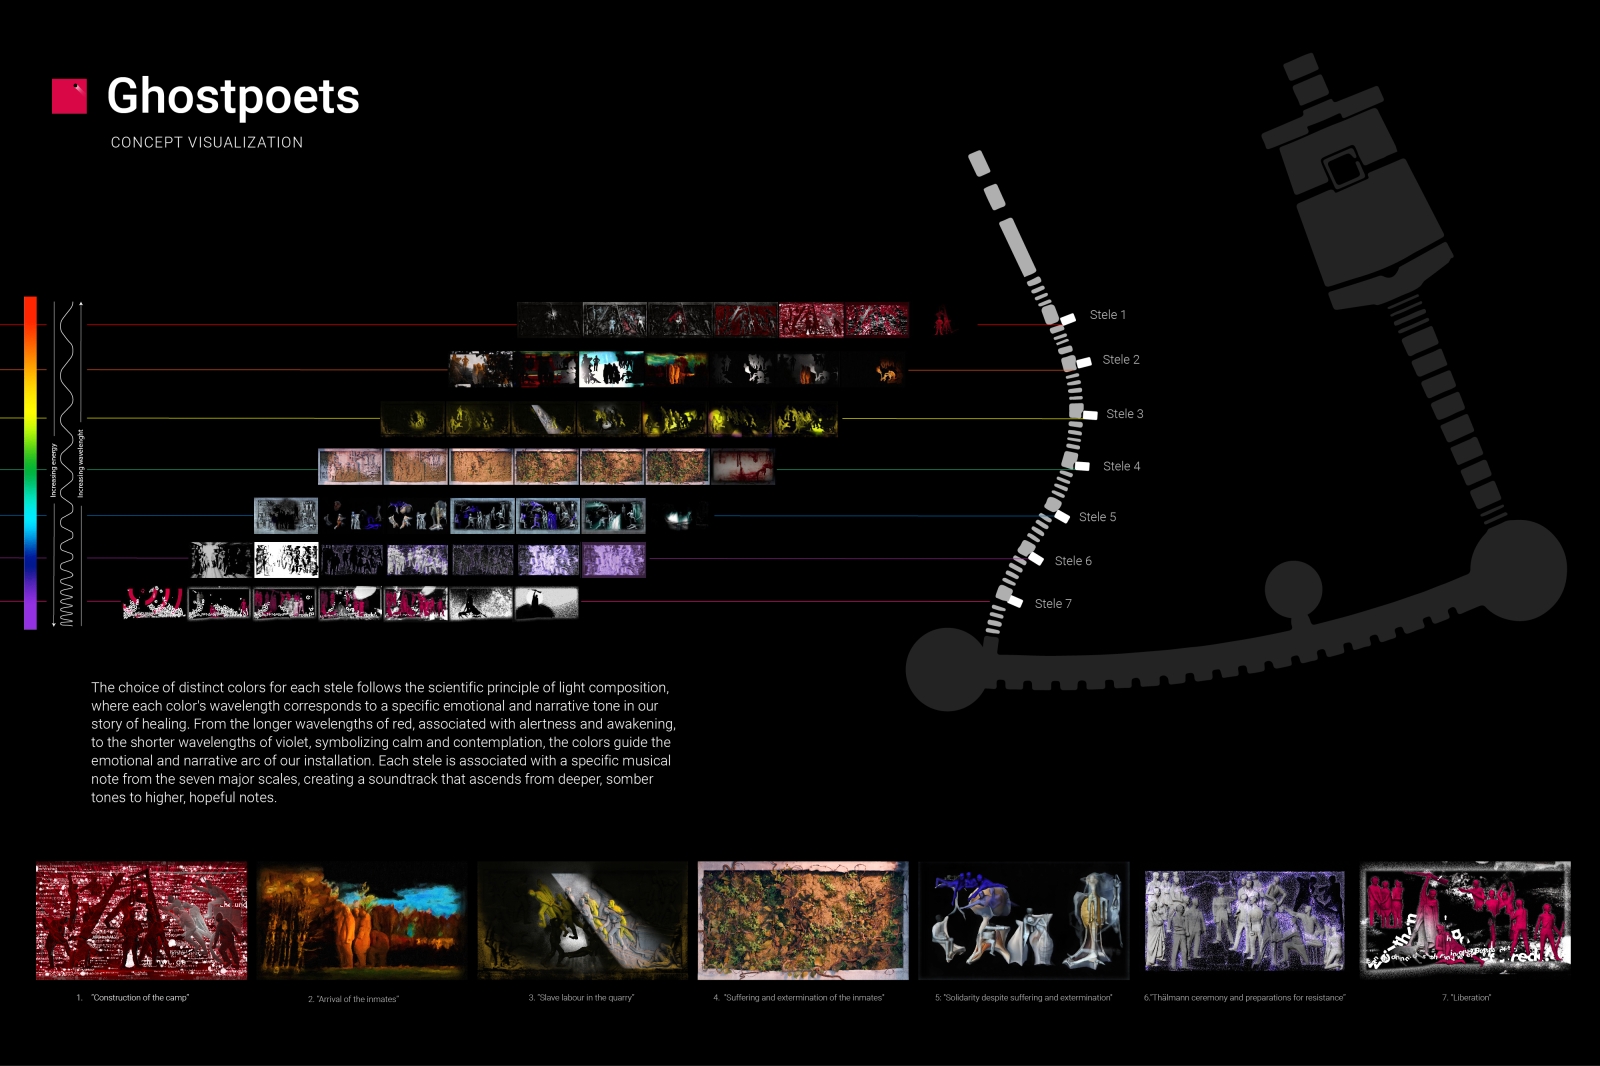The width and height of the screenshot is (1600, 1066).
Task: Click the CONCEPT VISUALIZATION subtitle
Action: coord(207,143)
